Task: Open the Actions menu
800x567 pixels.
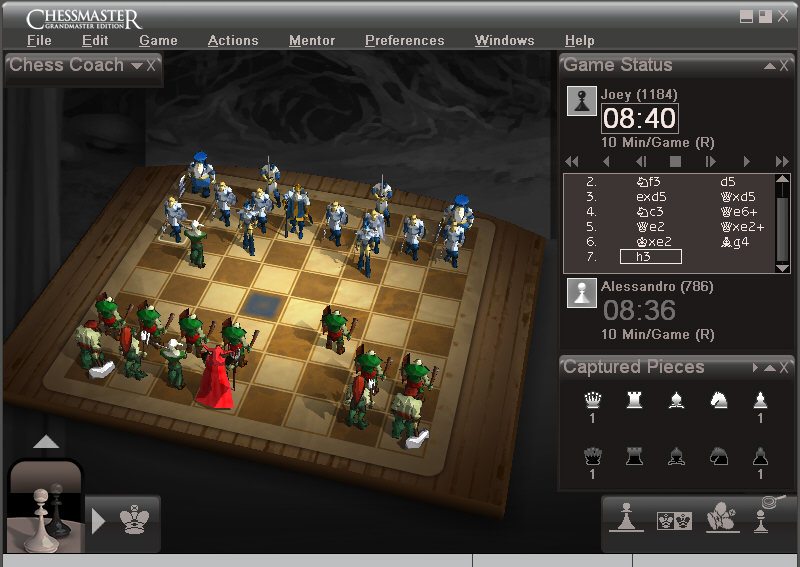Action: (x=233, y=41)
